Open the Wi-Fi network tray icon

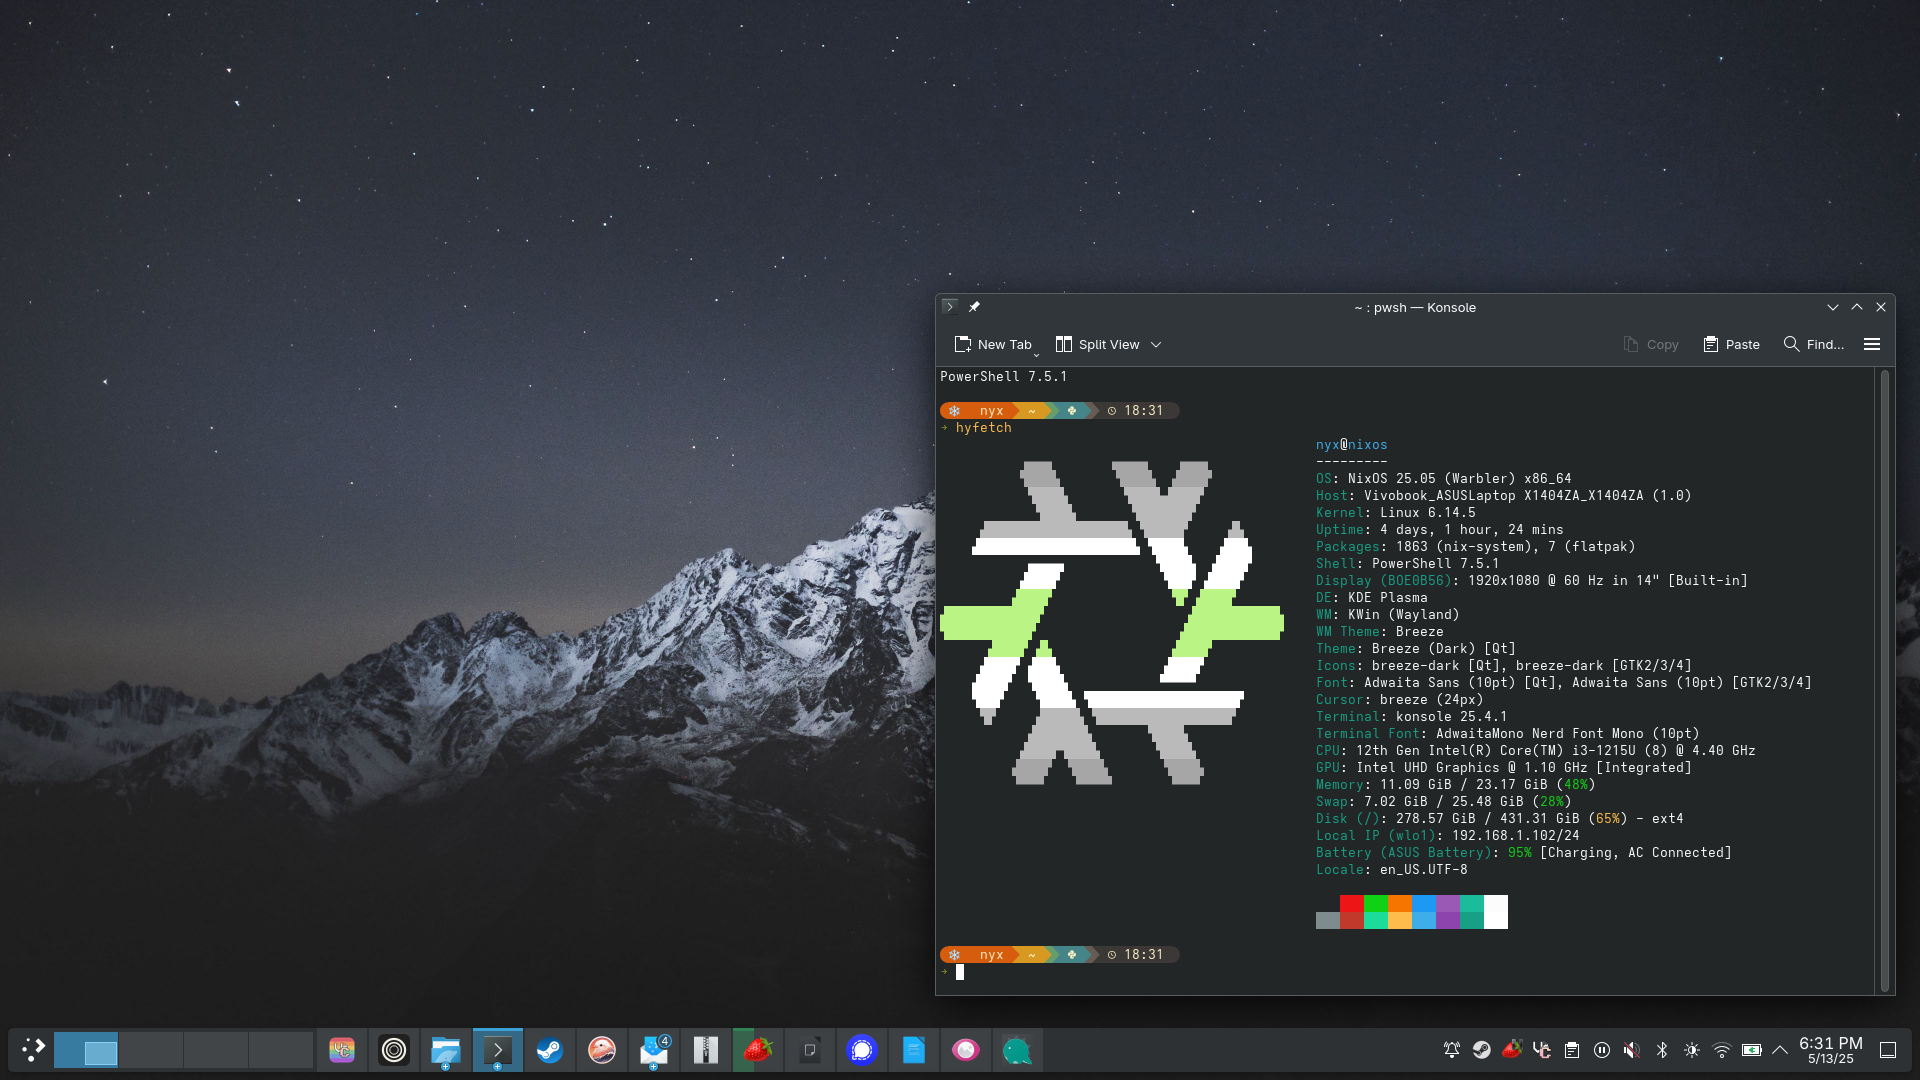click(1721, 1050)
